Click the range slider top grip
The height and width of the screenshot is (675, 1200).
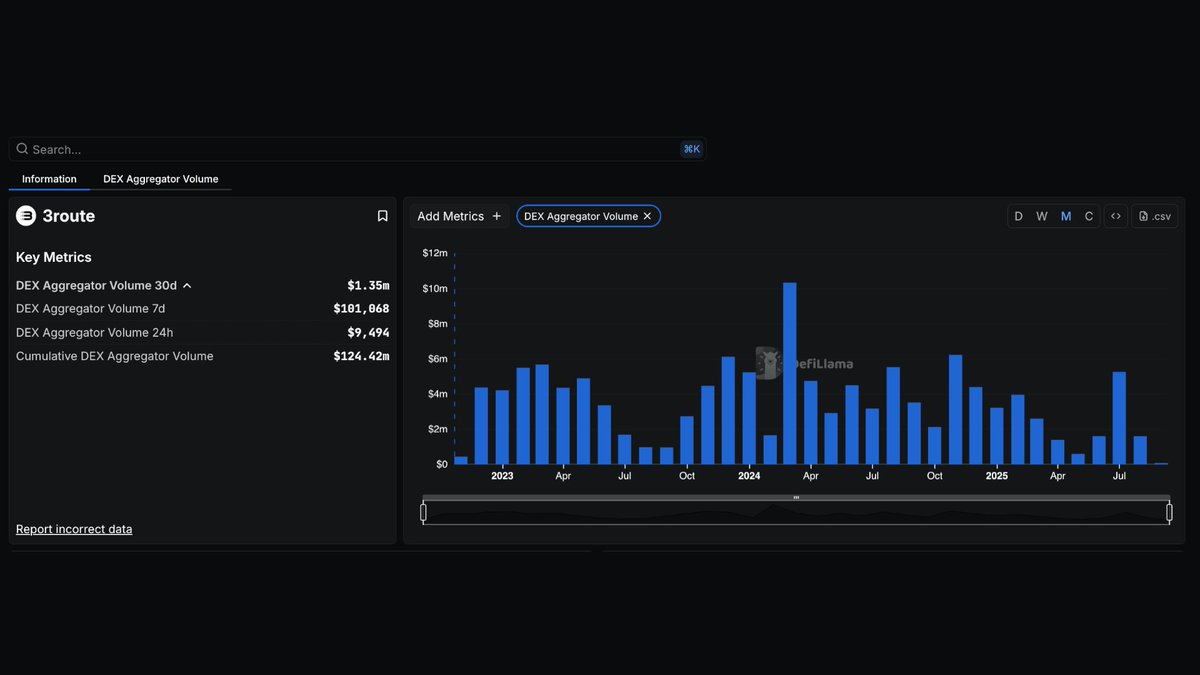click(x=796, y=497)
